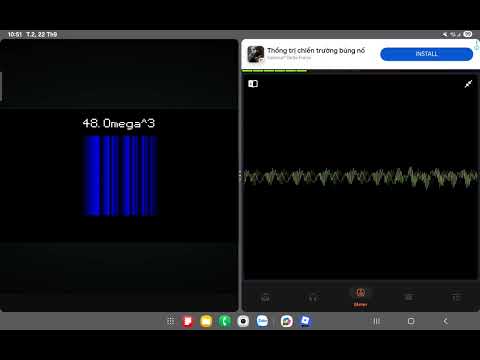Tap the clock time in status bar
Viewport: 480px width, 360px height.
point(15,34)
